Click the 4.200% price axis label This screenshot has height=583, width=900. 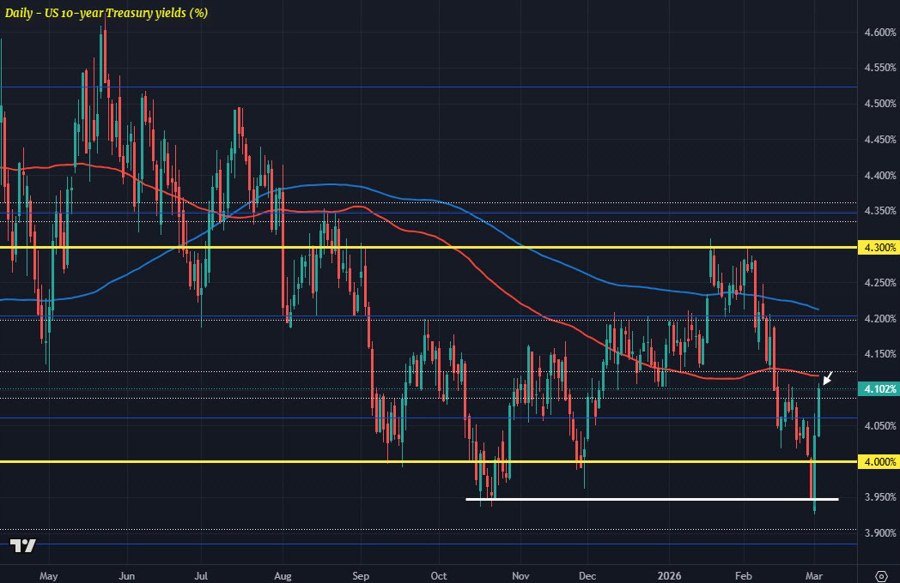click(x=876, y=319)
